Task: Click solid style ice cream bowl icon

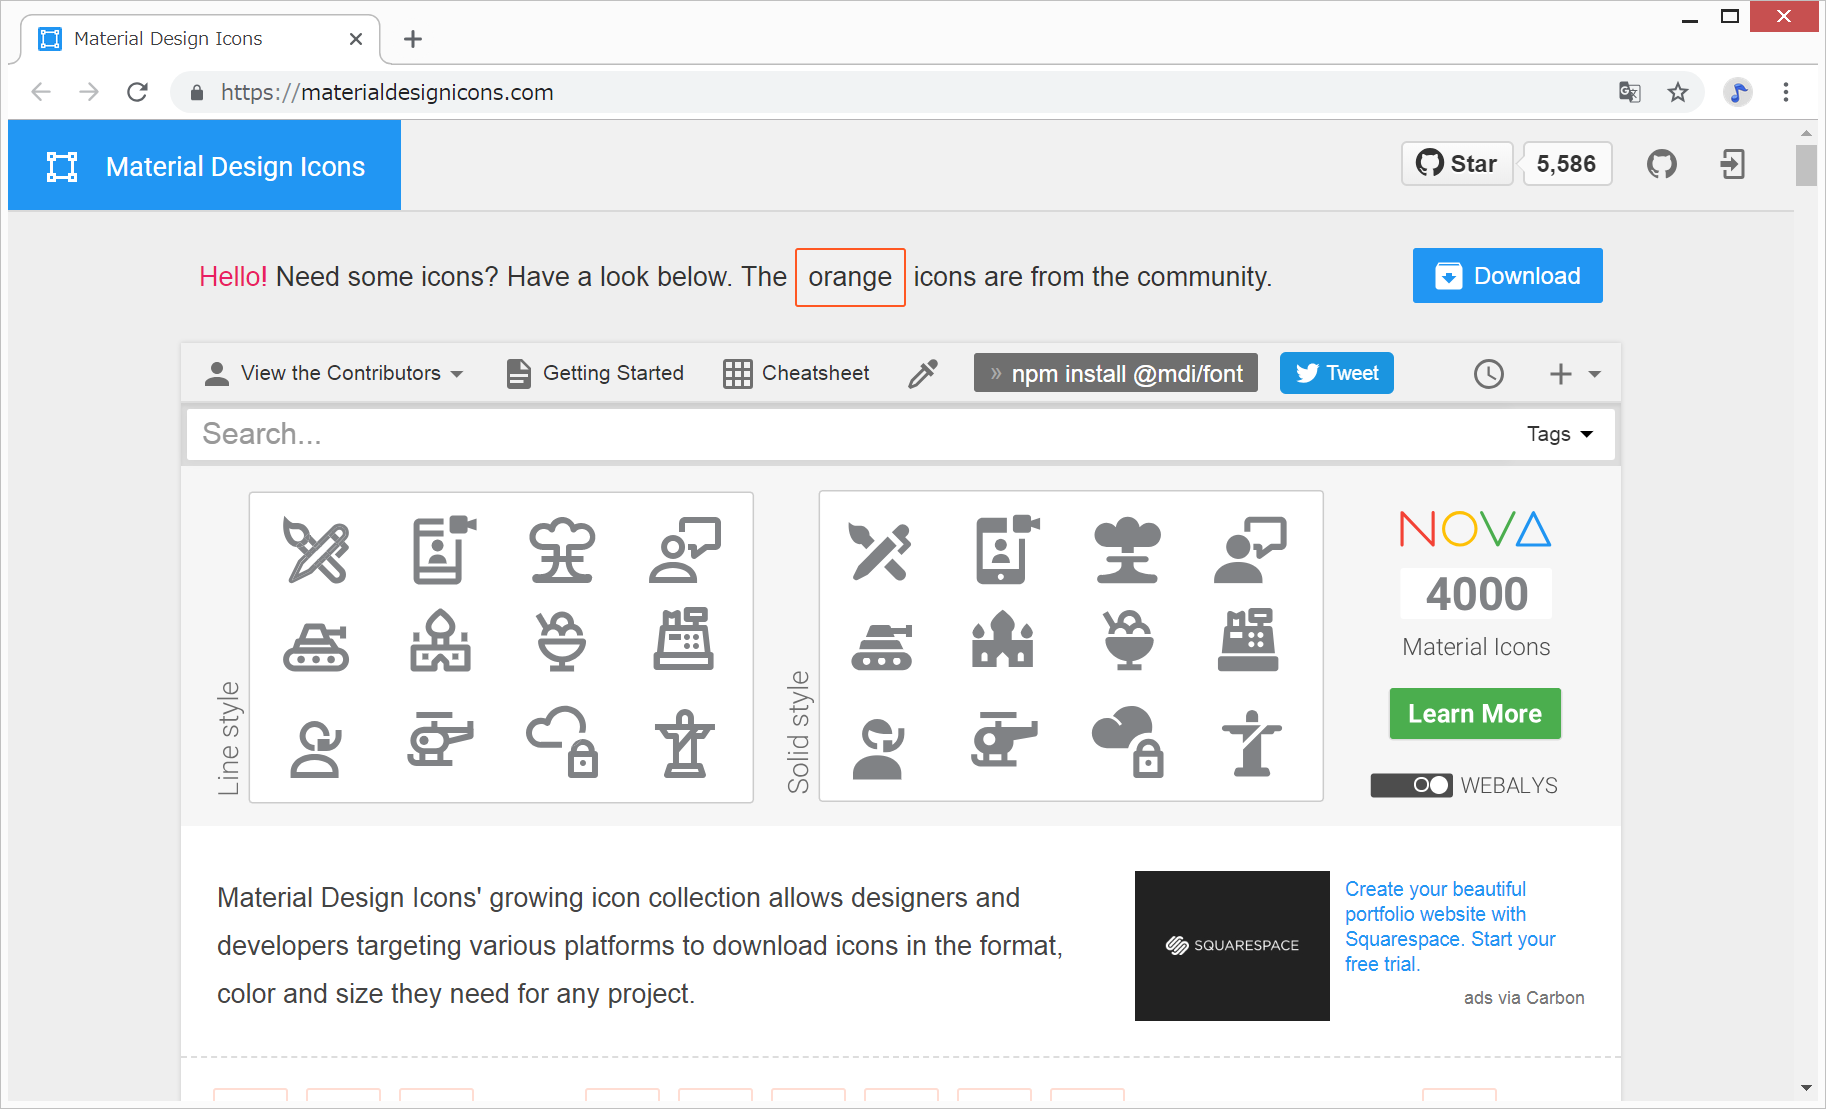Action: point(1128,640)
